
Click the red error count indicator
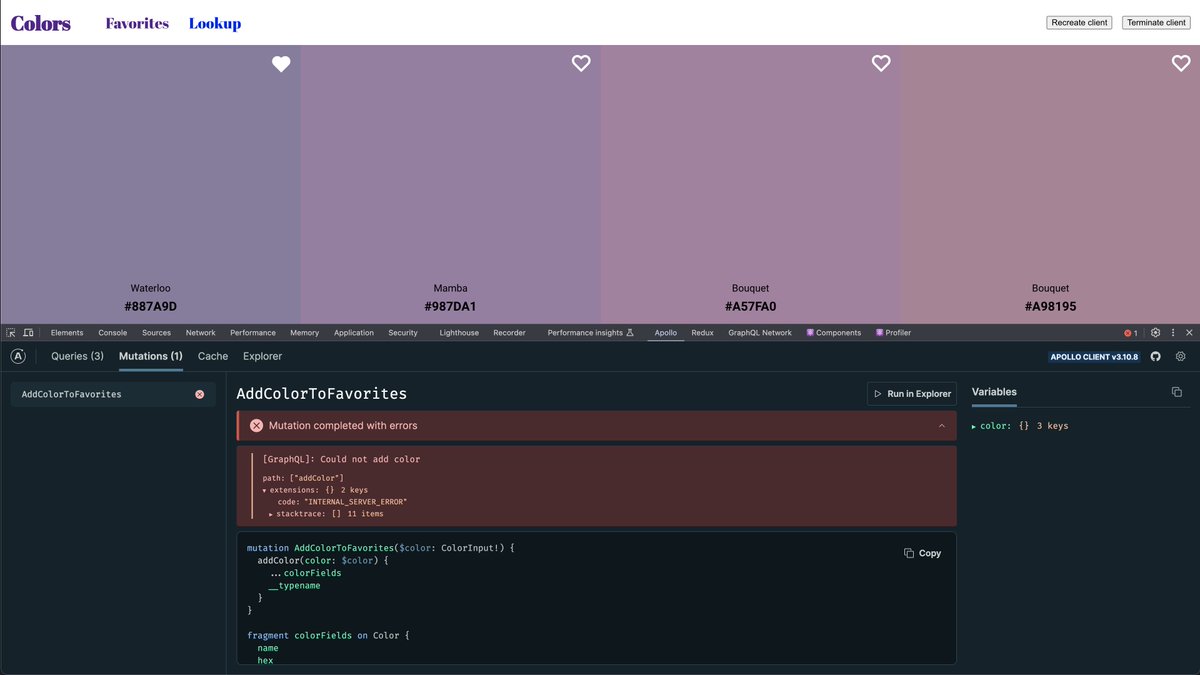click(1131, 333)
